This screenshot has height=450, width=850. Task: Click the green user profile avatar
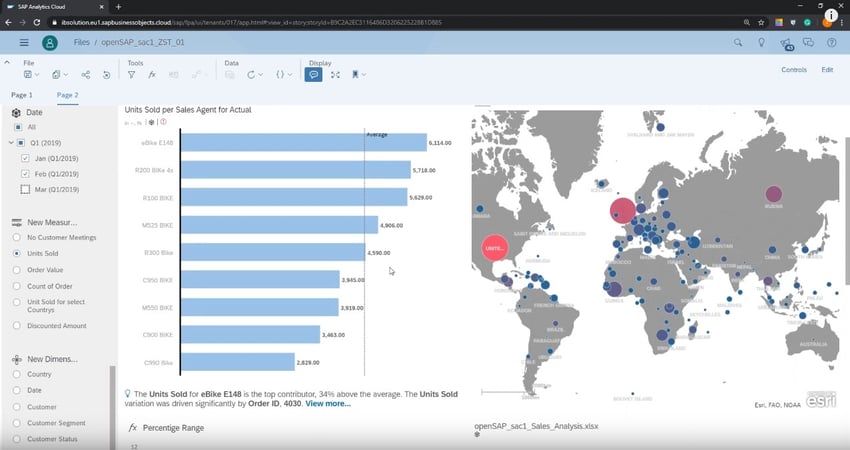coord(50,43)
